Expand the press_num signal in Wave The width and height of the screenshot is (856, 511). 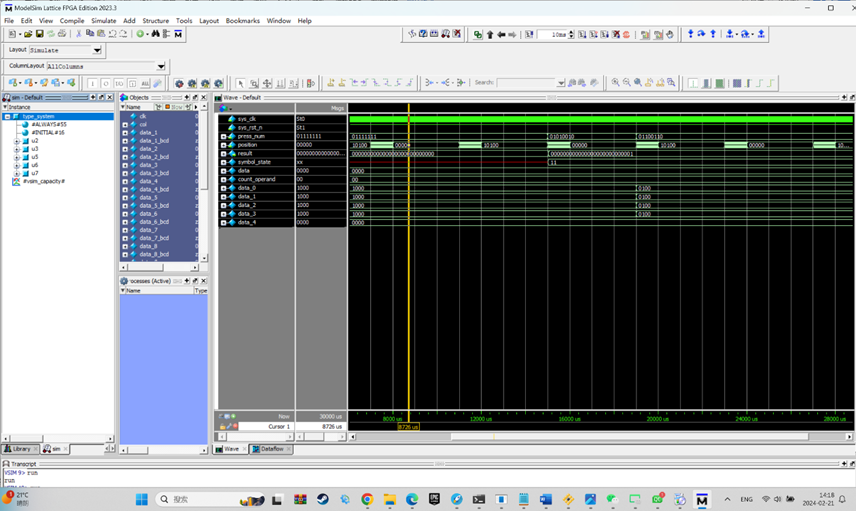pyautogui.click(x=223, y=136)
